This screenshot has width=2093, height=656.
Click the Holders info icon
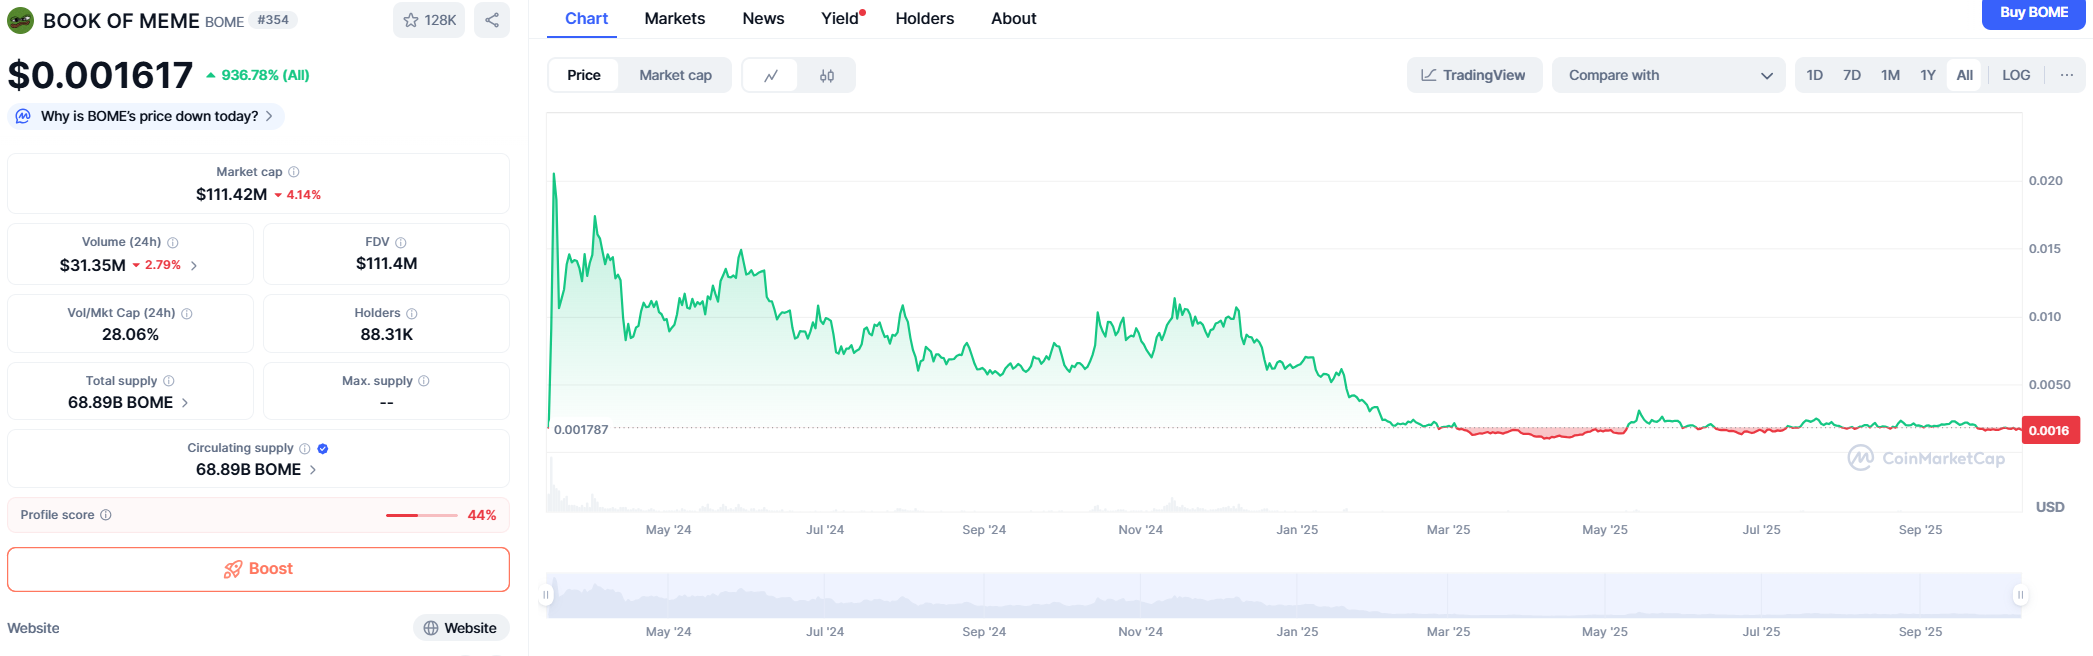412,313
